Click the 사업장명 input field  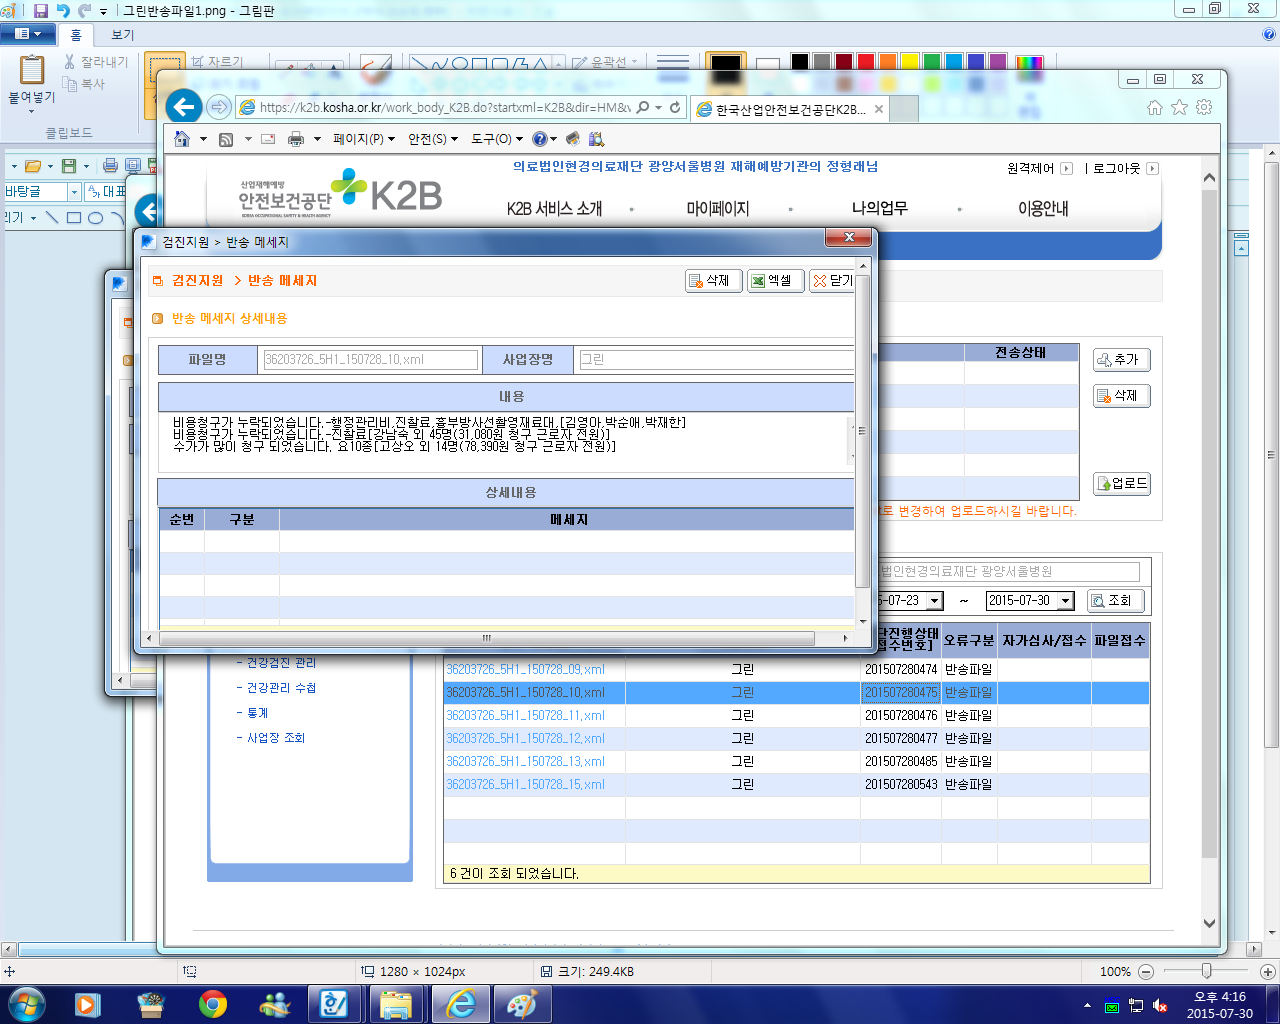[716, 360]
